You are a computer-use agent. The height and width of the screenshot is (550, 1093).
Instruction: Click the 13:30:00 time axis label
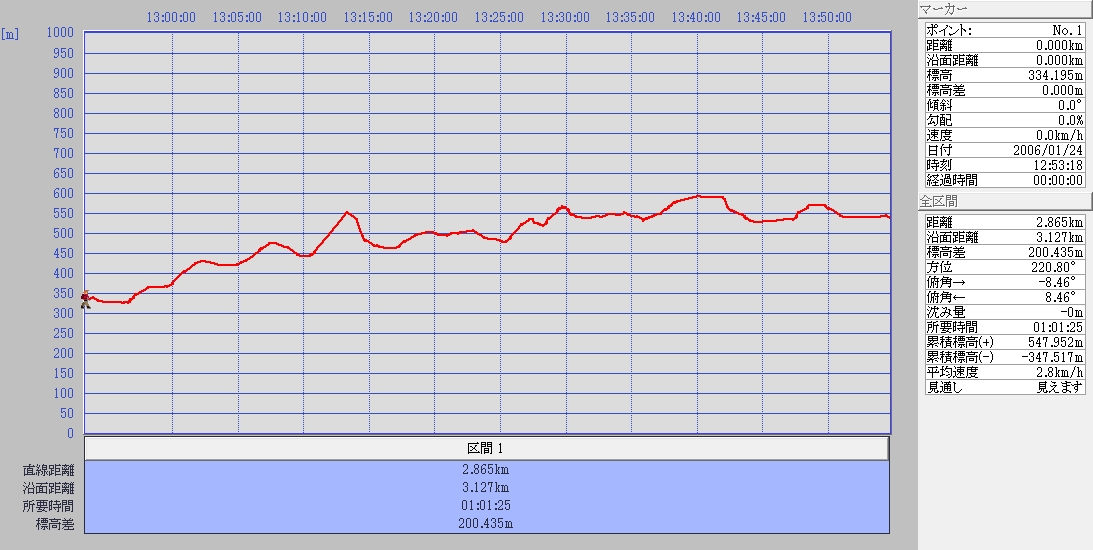coord(565,17)
